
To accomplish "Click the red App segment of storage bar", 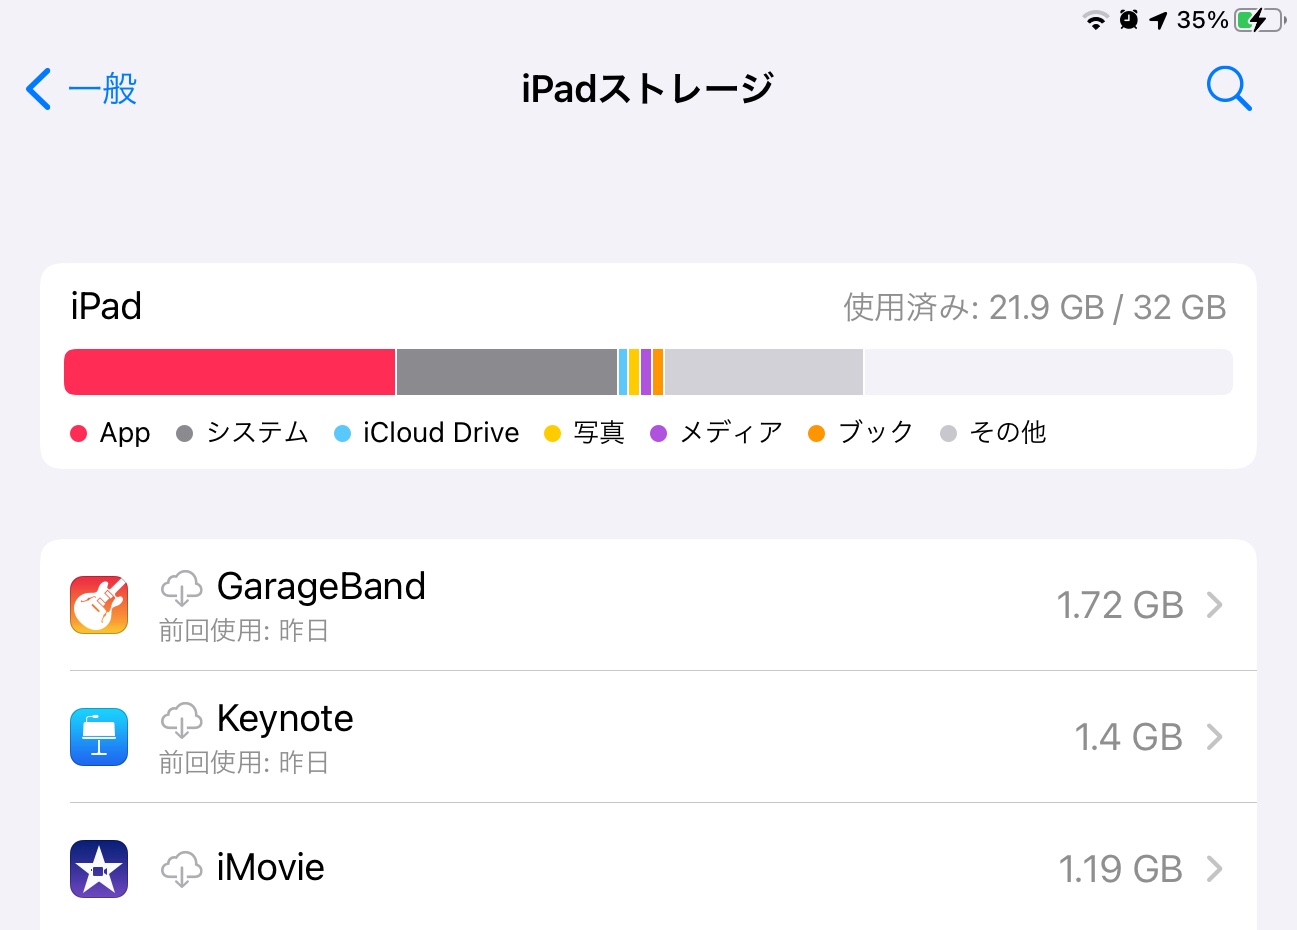I will (x=230, y=372).
